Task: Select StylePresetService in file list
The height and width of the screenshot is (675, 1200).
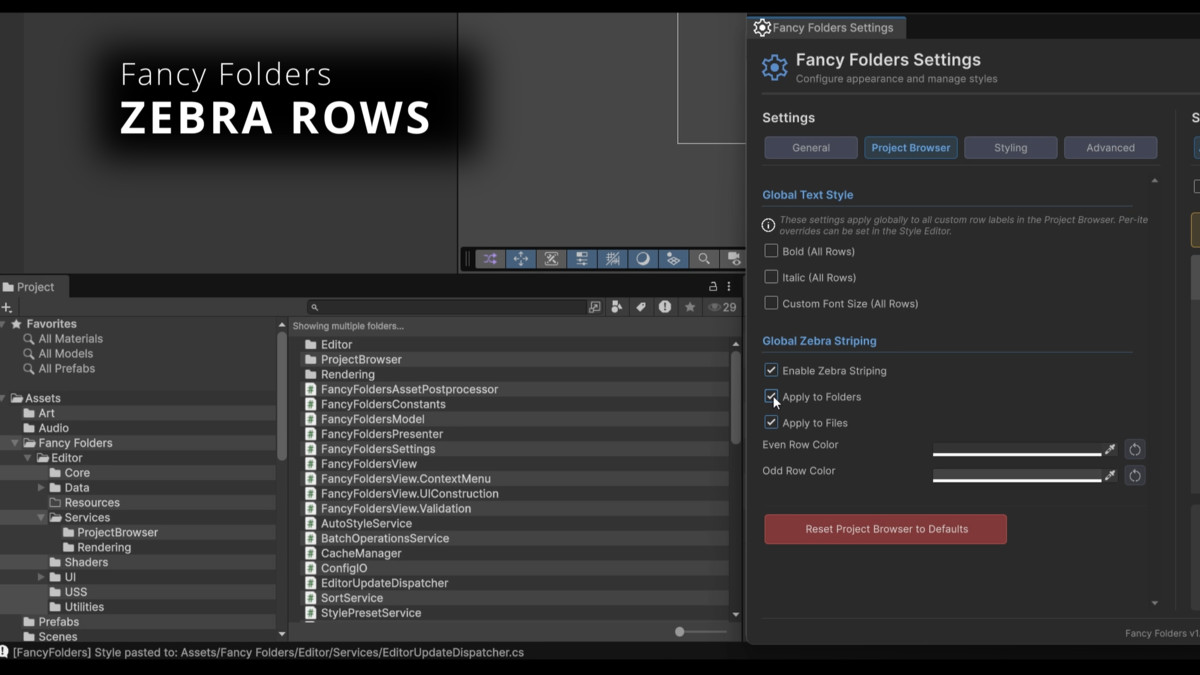Action: click(x=371, y=613)
